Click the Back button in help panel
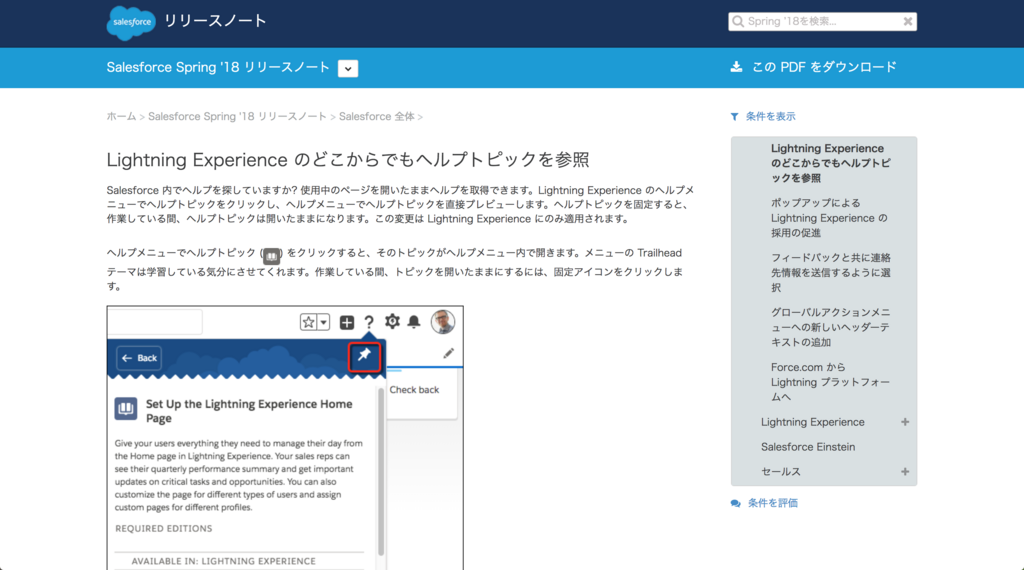1024x570 pixels. click(139, 358)
